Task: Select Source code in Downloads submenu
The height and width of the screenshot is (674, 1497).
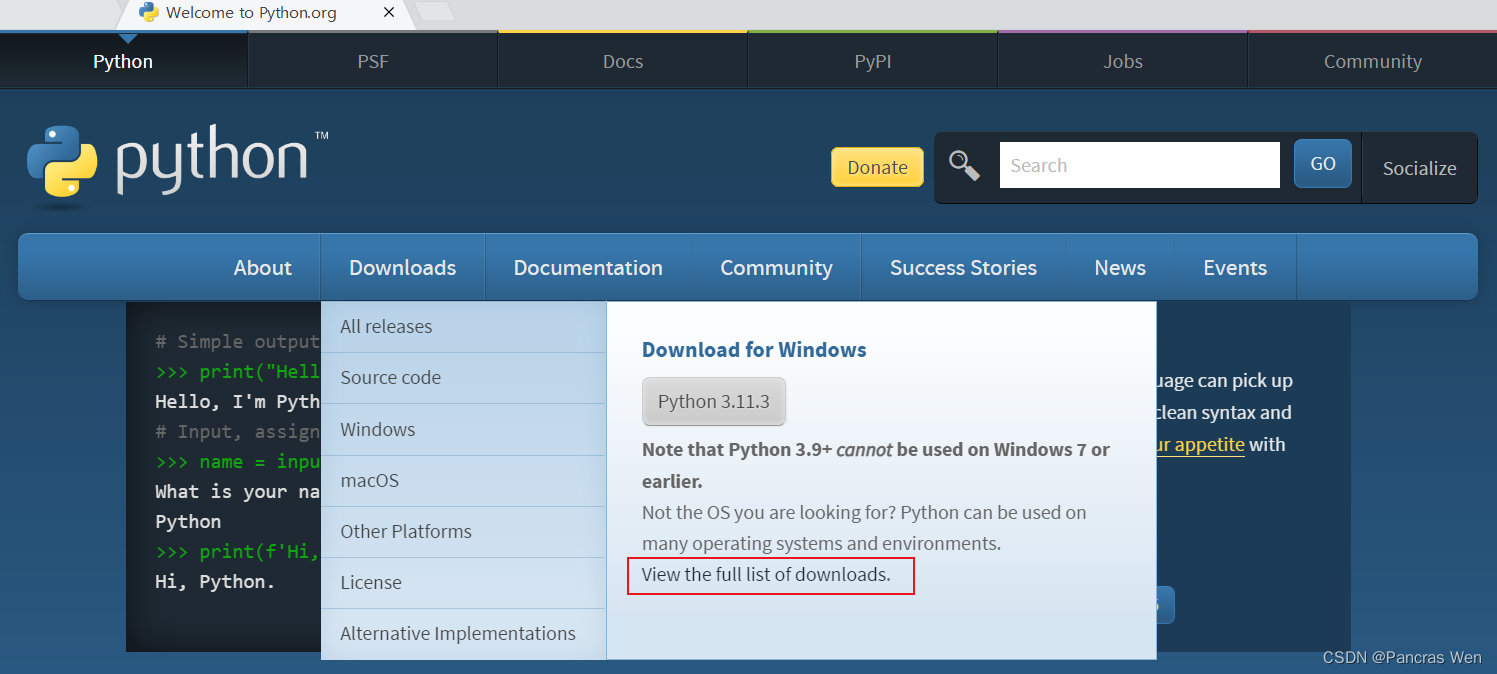Action: click(x=464, y=378)
